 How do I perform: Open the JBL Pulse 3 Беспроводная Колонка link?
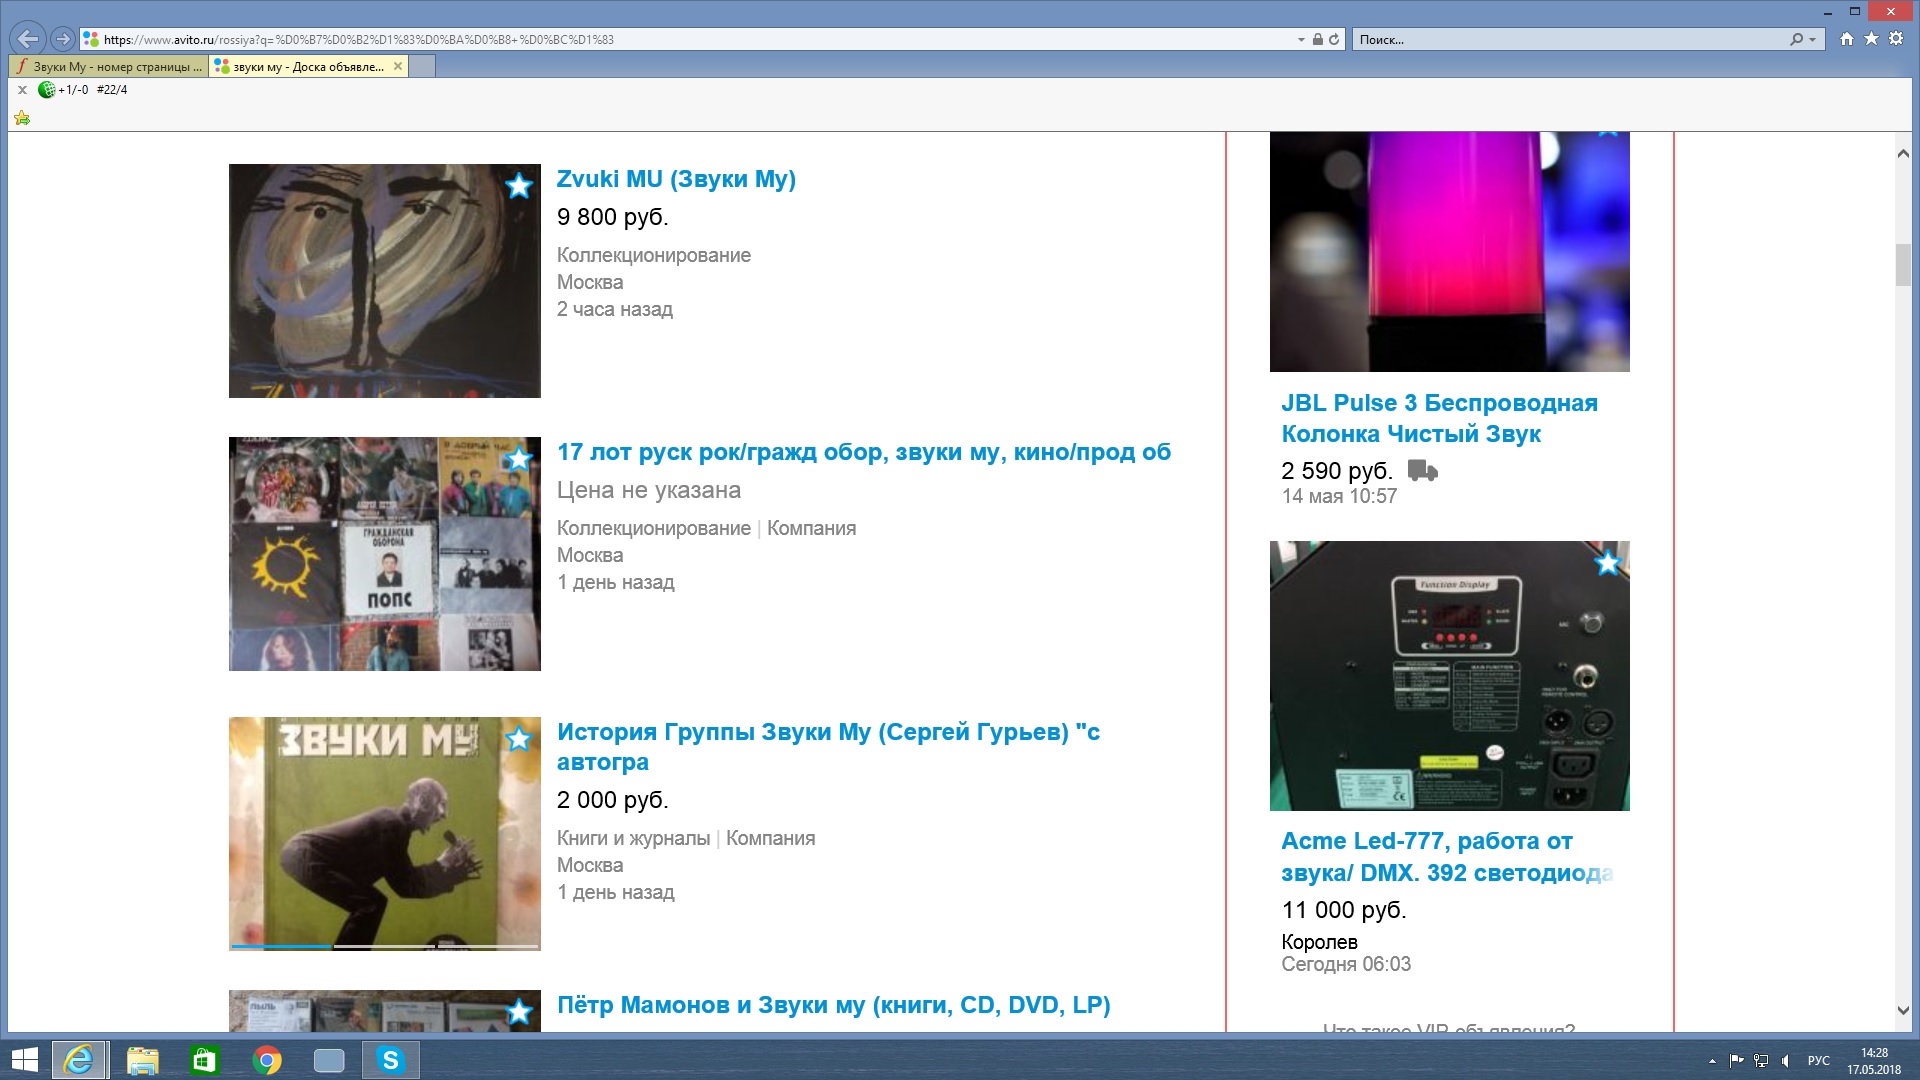(1439, 418)
